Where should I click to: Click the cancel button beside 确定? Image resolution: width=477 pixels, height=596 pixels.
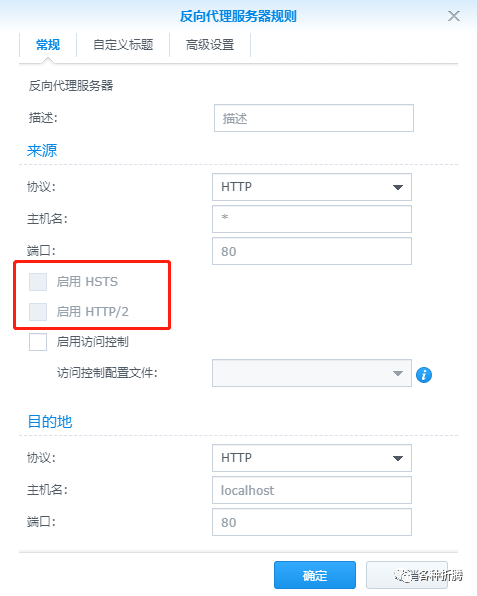pyautogui.click(x=407, y=575)
